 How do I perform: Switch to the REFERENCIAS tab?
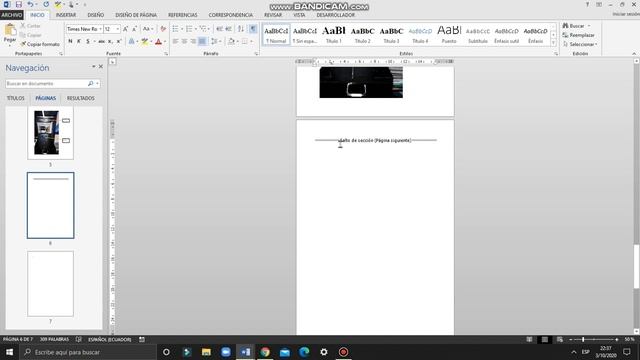tap(182, 15)
